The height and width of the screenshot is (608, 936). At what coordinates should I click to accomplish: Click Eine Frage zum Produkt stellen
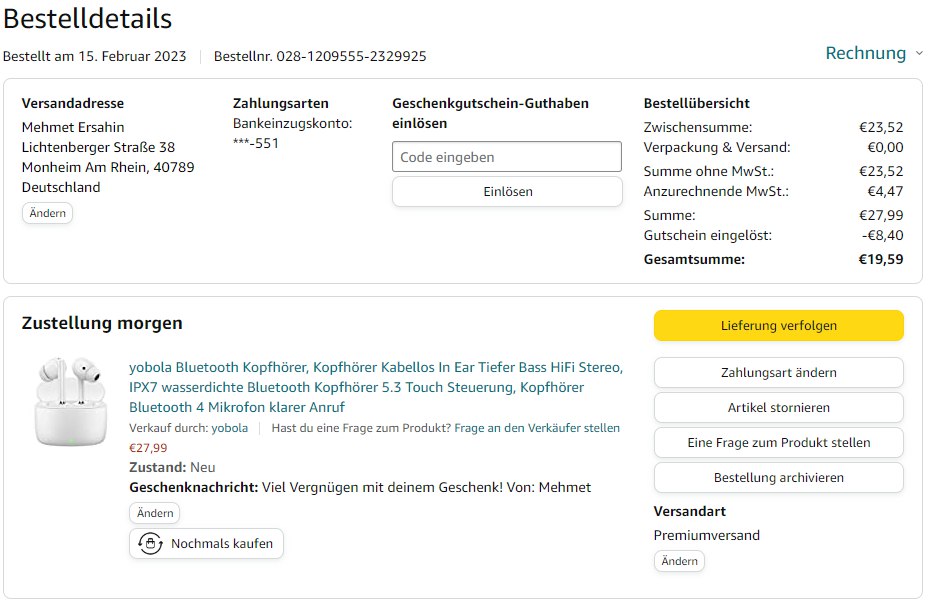778,442
